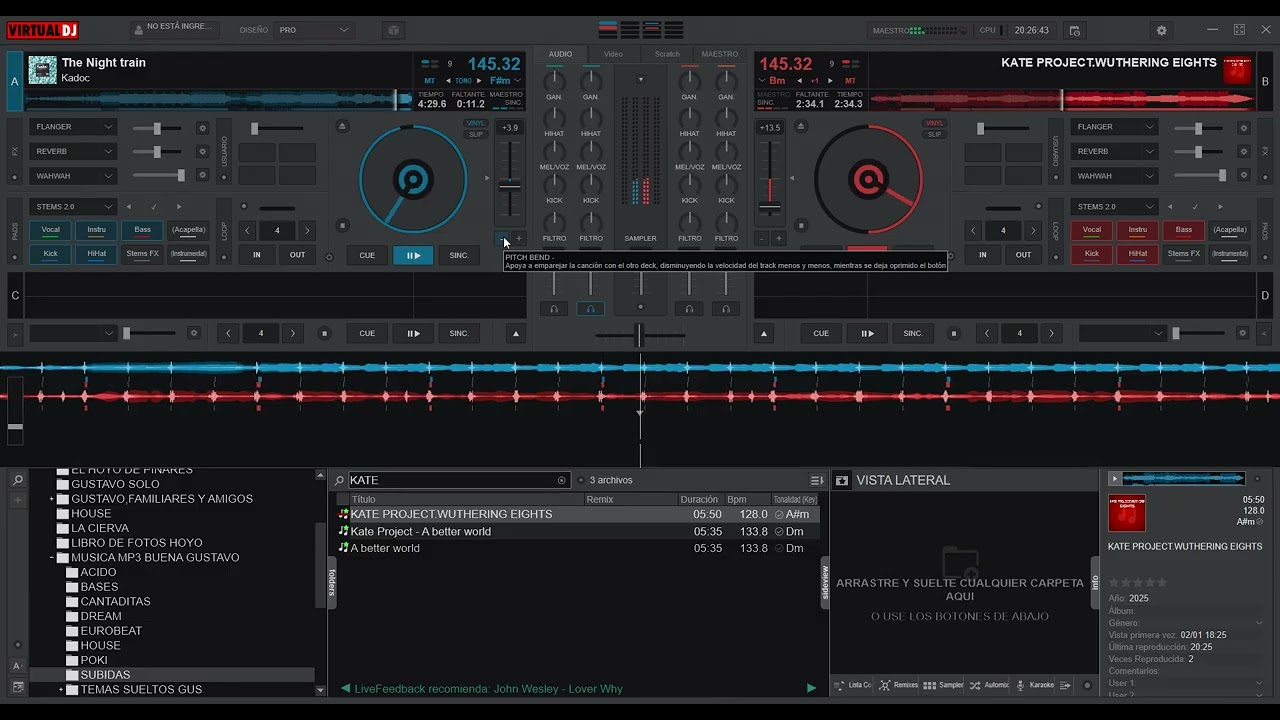Halve loop length on deck A
The width and height of the screenshot is (1280, 720).
(247, 230)
